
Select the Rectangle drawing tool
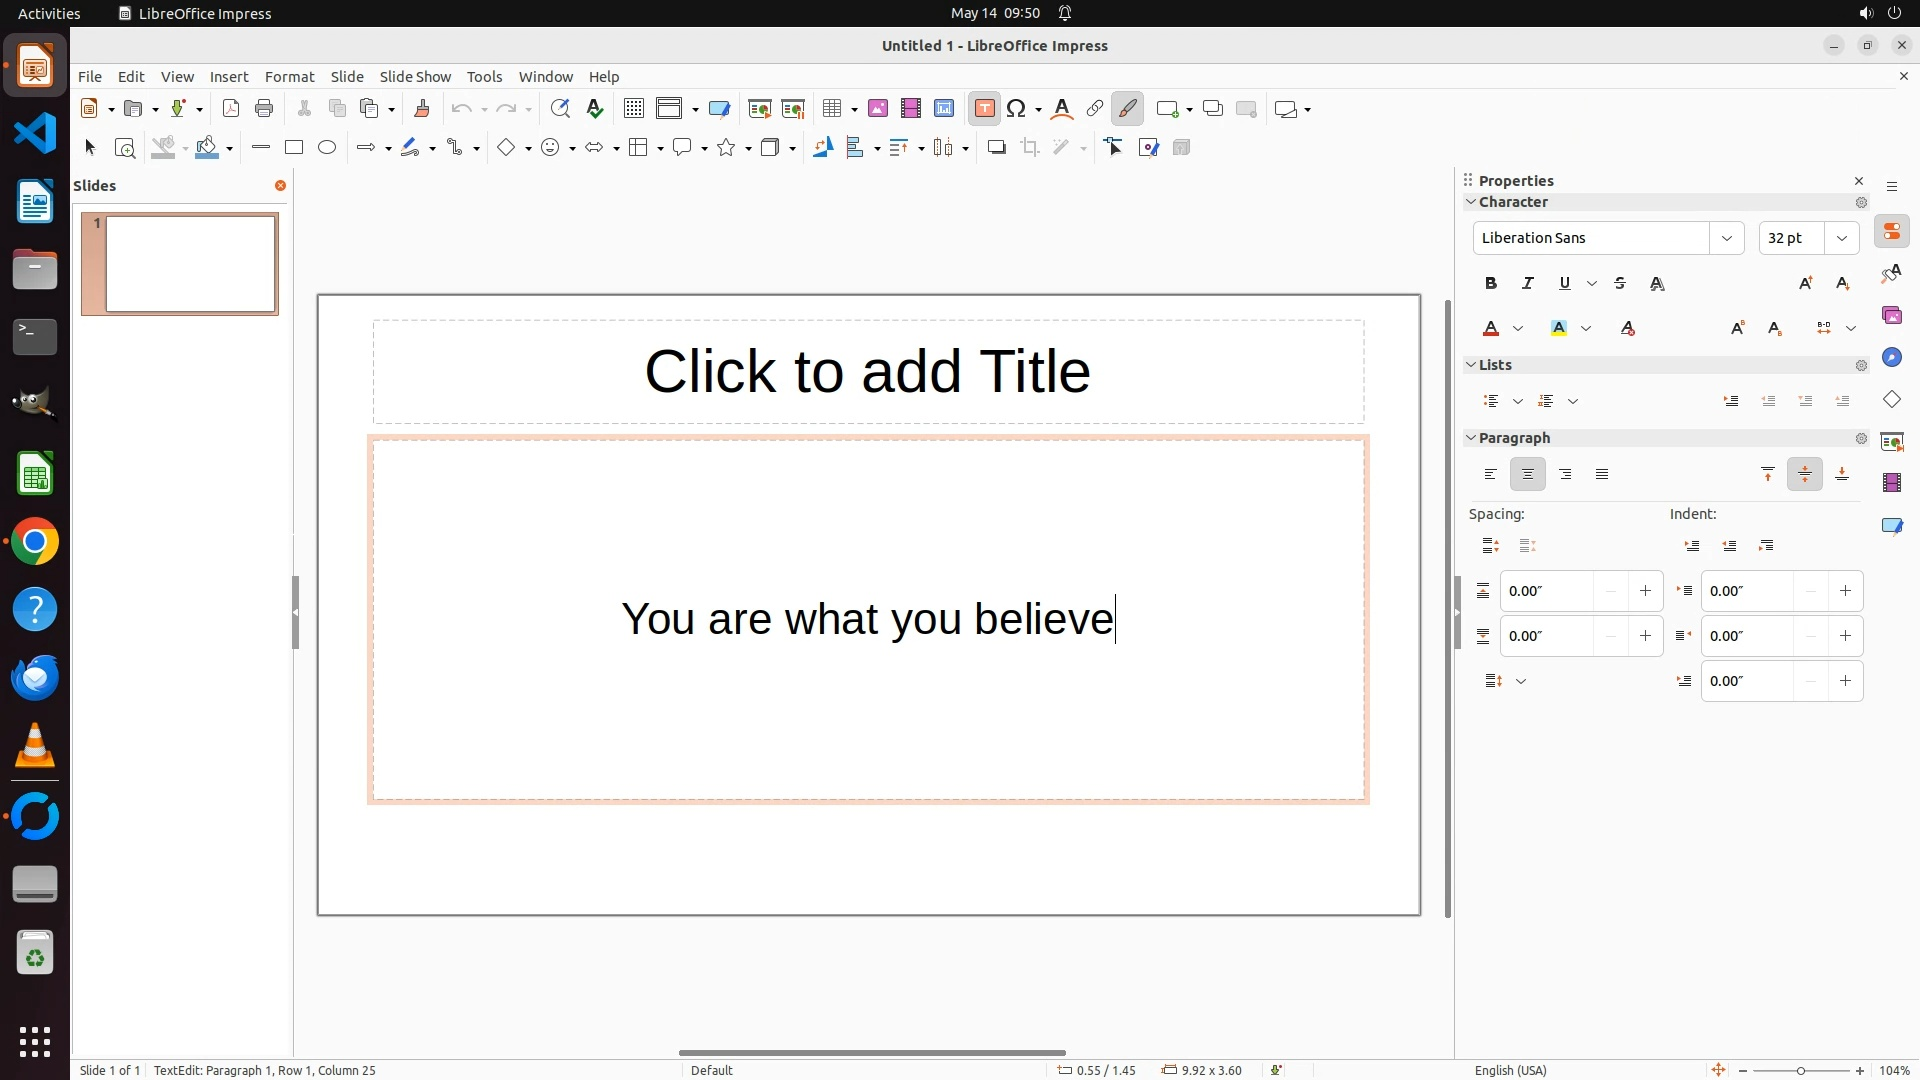click(x=293, y=148)
